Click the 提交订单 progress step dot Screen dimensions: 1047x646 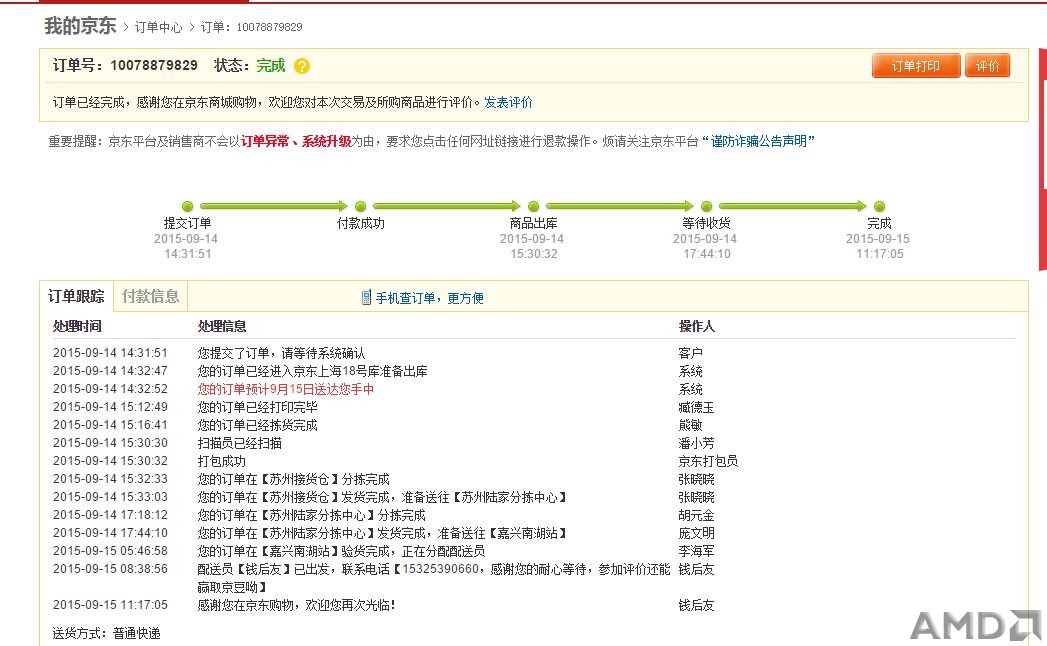[x=188, y=206]
